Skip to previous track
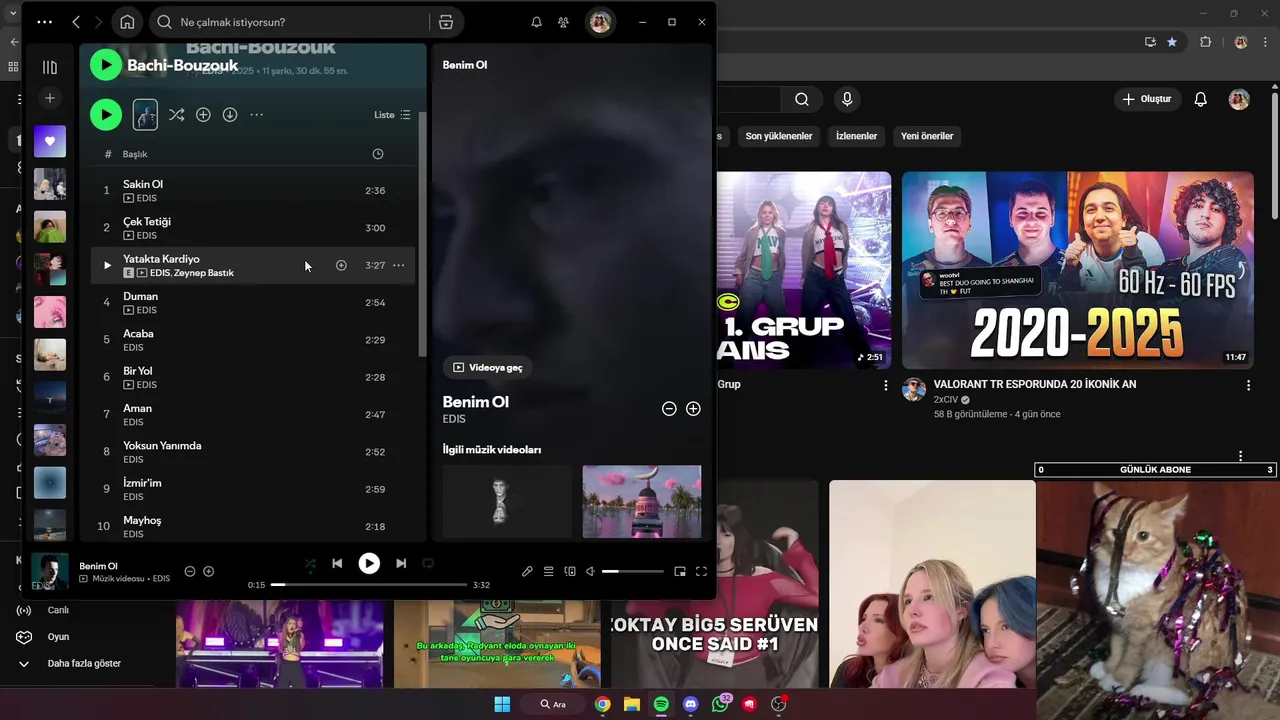 (337, 563)
